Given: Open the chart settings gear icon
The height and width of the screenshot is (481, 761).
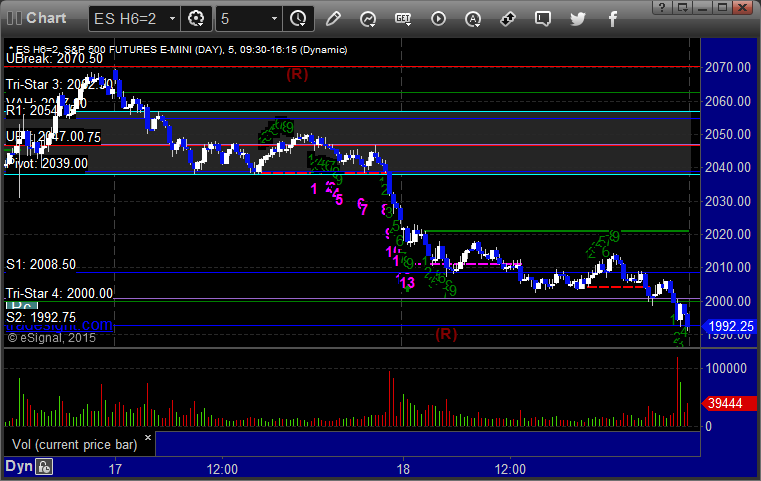Looking at the screenshot, I should 196,19.
